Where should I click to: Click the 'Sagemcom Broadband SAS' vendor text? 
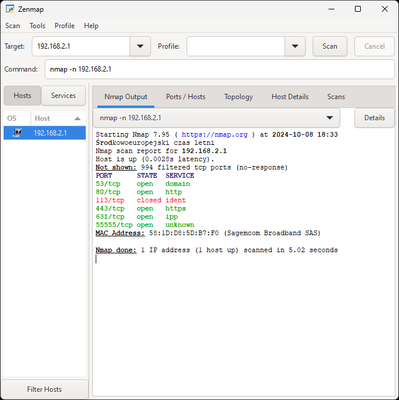pyautogui.click(x=272, y=233)
